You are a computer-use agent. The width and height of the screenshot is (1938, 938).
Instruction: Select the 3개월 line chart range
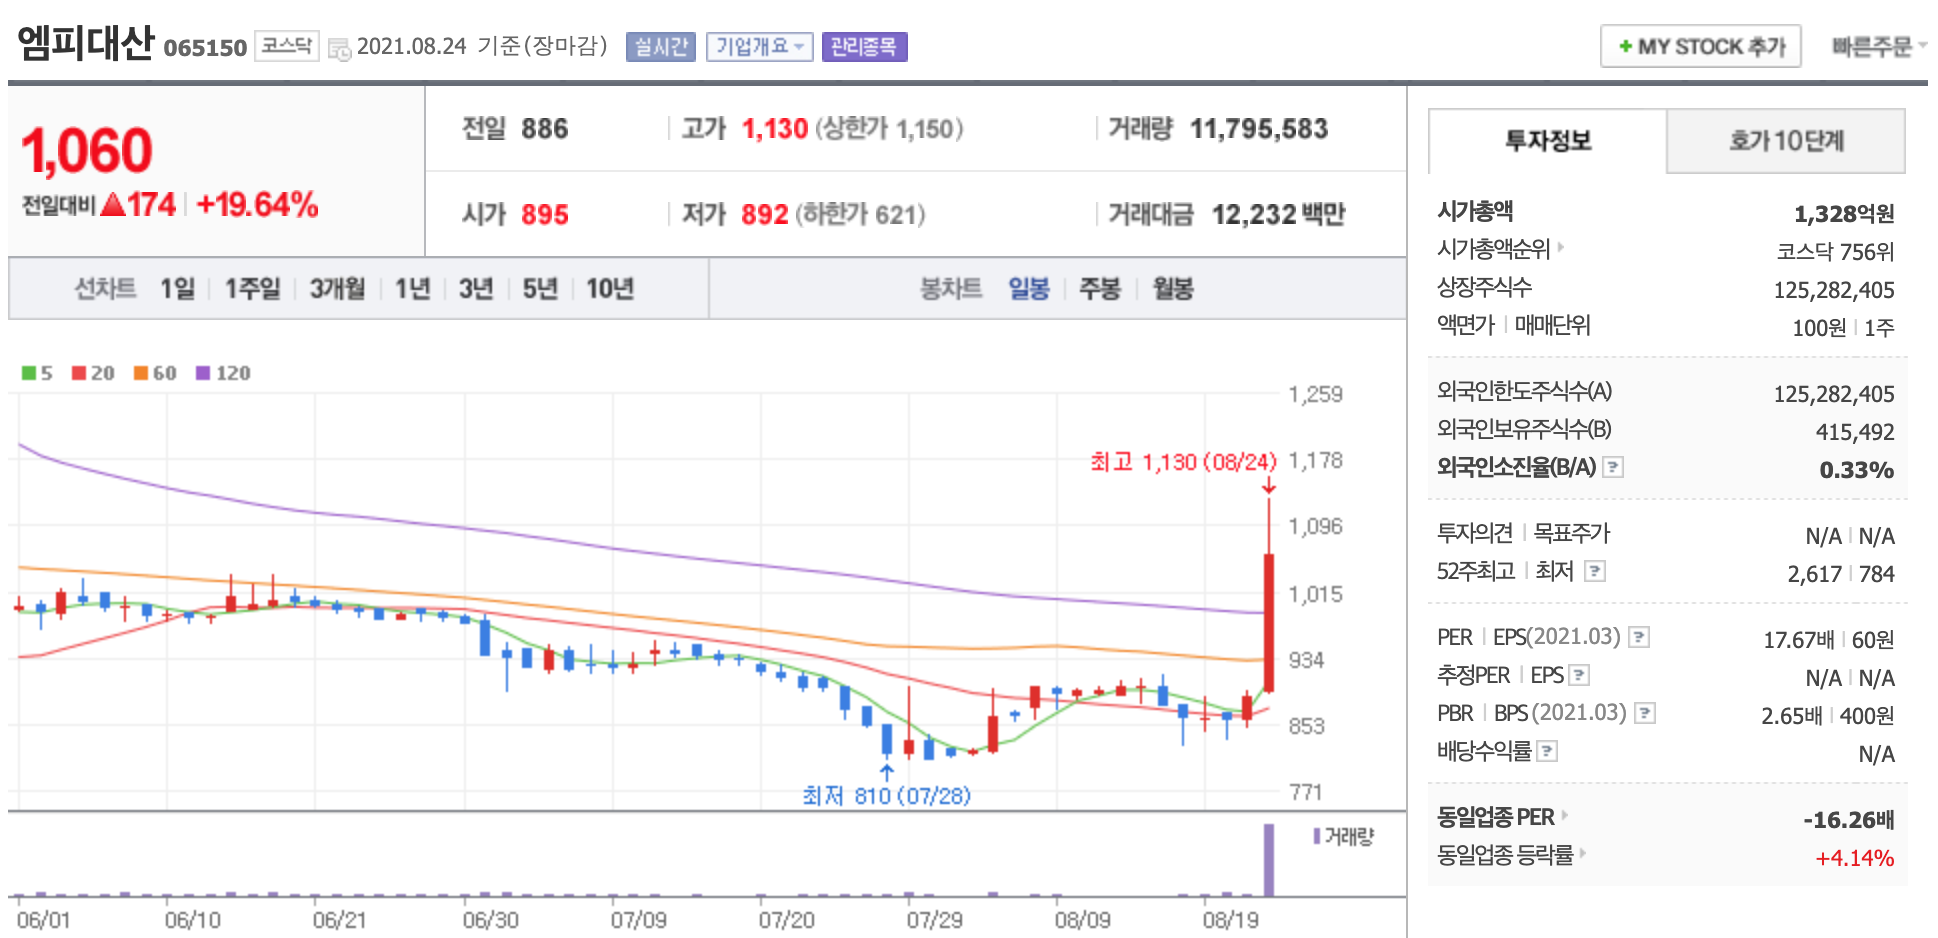pyautogui.click(x=337, y=289)
